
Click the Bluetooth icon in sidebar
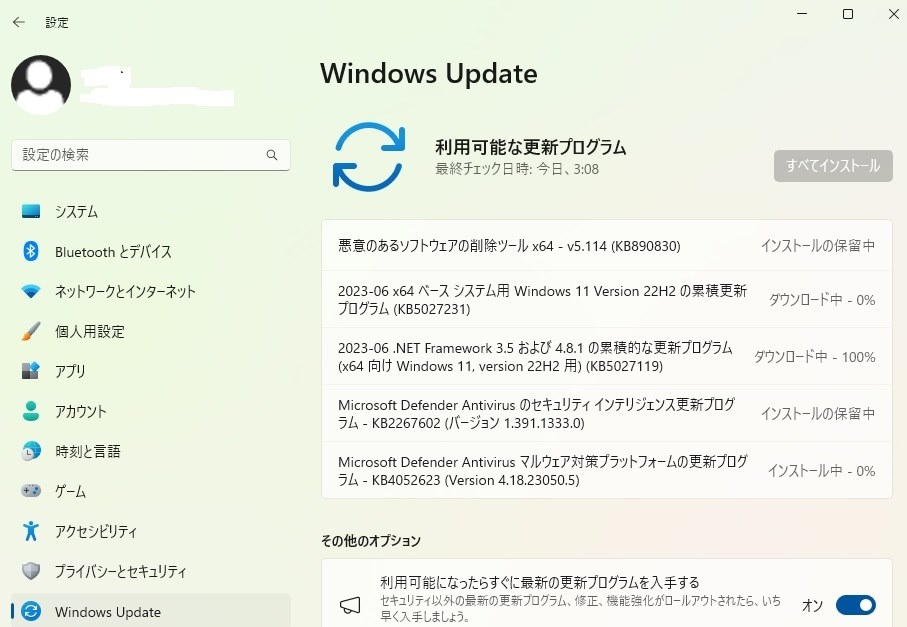pyautogui.click(x=31, y=251)
